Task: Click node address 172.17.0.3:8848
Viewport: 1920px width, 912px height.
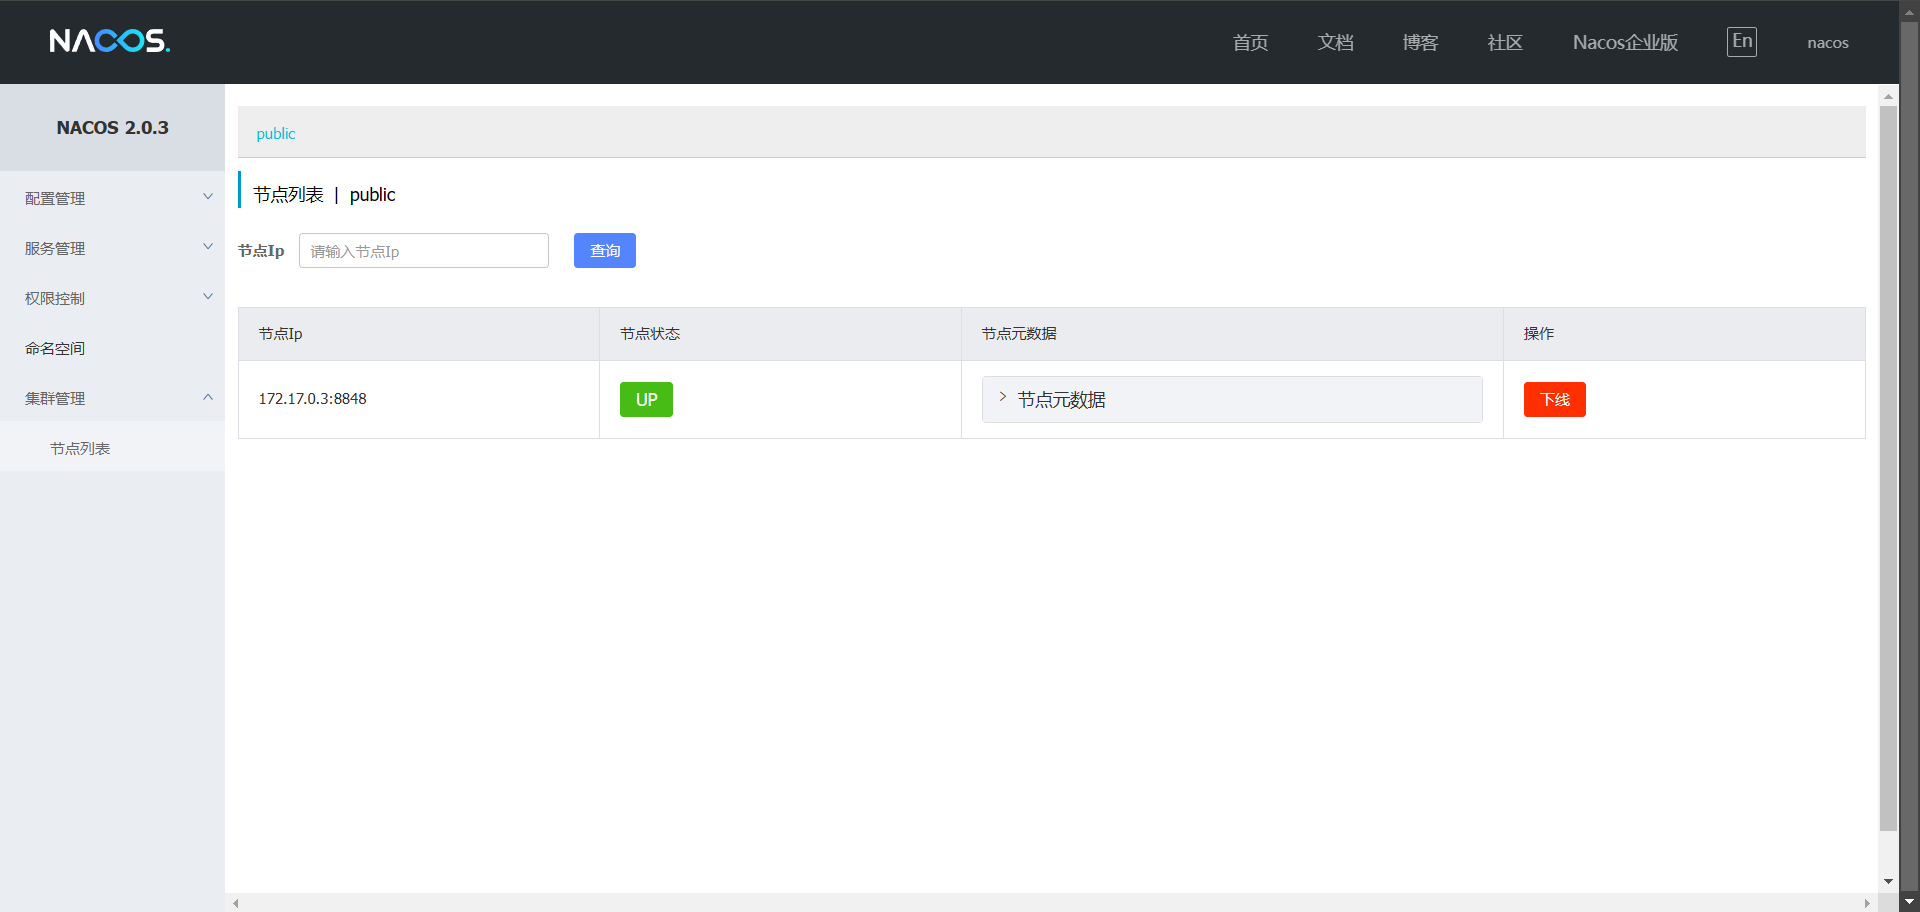Action: click(313, 398)
